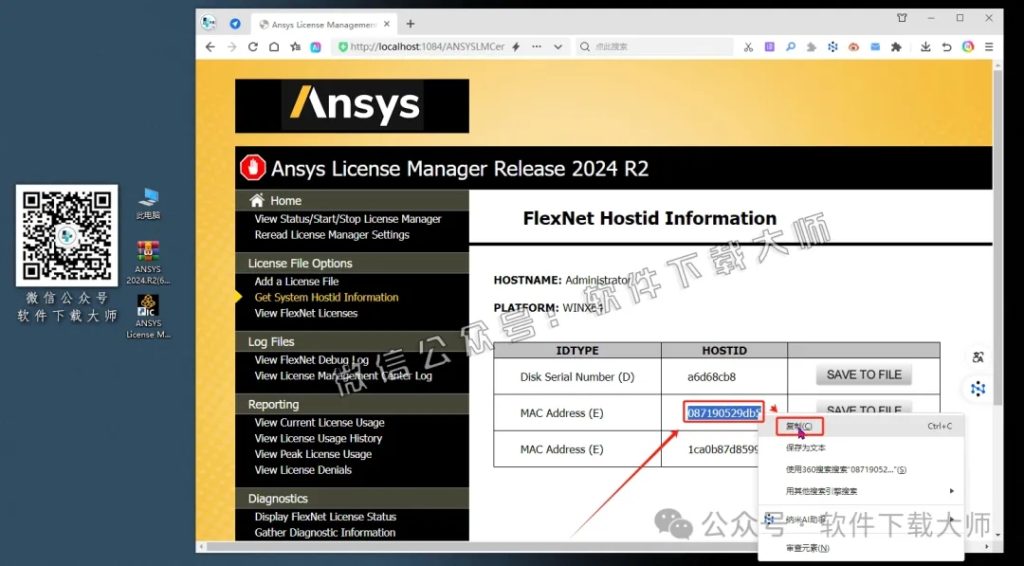Click inside the browser search box
This screenshot has height=566, width=1024.
(x=656, y=47)
